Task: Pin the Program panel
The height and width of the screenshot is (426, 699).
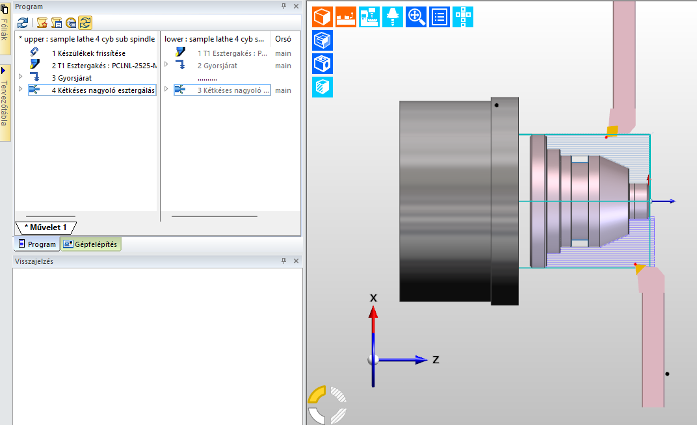Action: coord(284,6)
